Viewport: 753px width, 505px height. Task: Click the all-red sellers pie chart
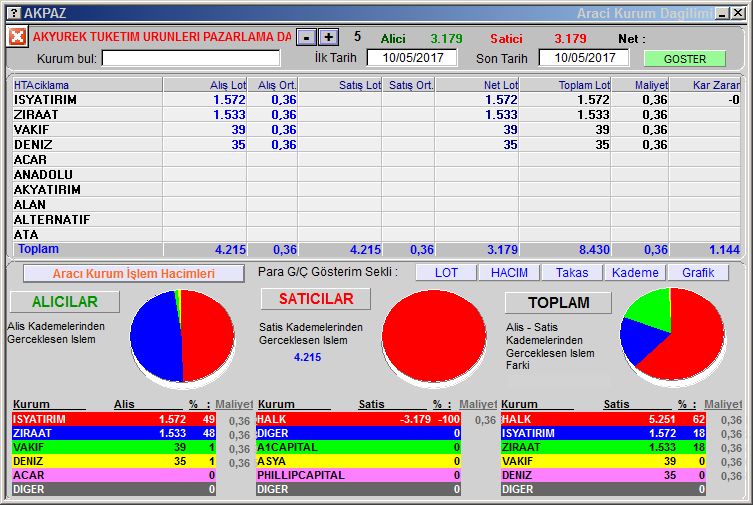pyautogui.click(x=434, y=337)
